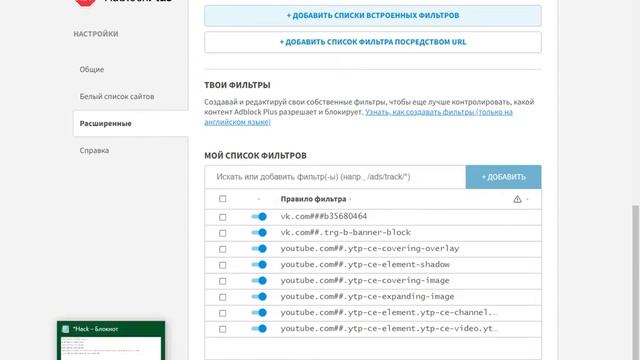
Task: Turn off ytp-ce-covering-overlay filter switch
Action: (x=259, y=249)
